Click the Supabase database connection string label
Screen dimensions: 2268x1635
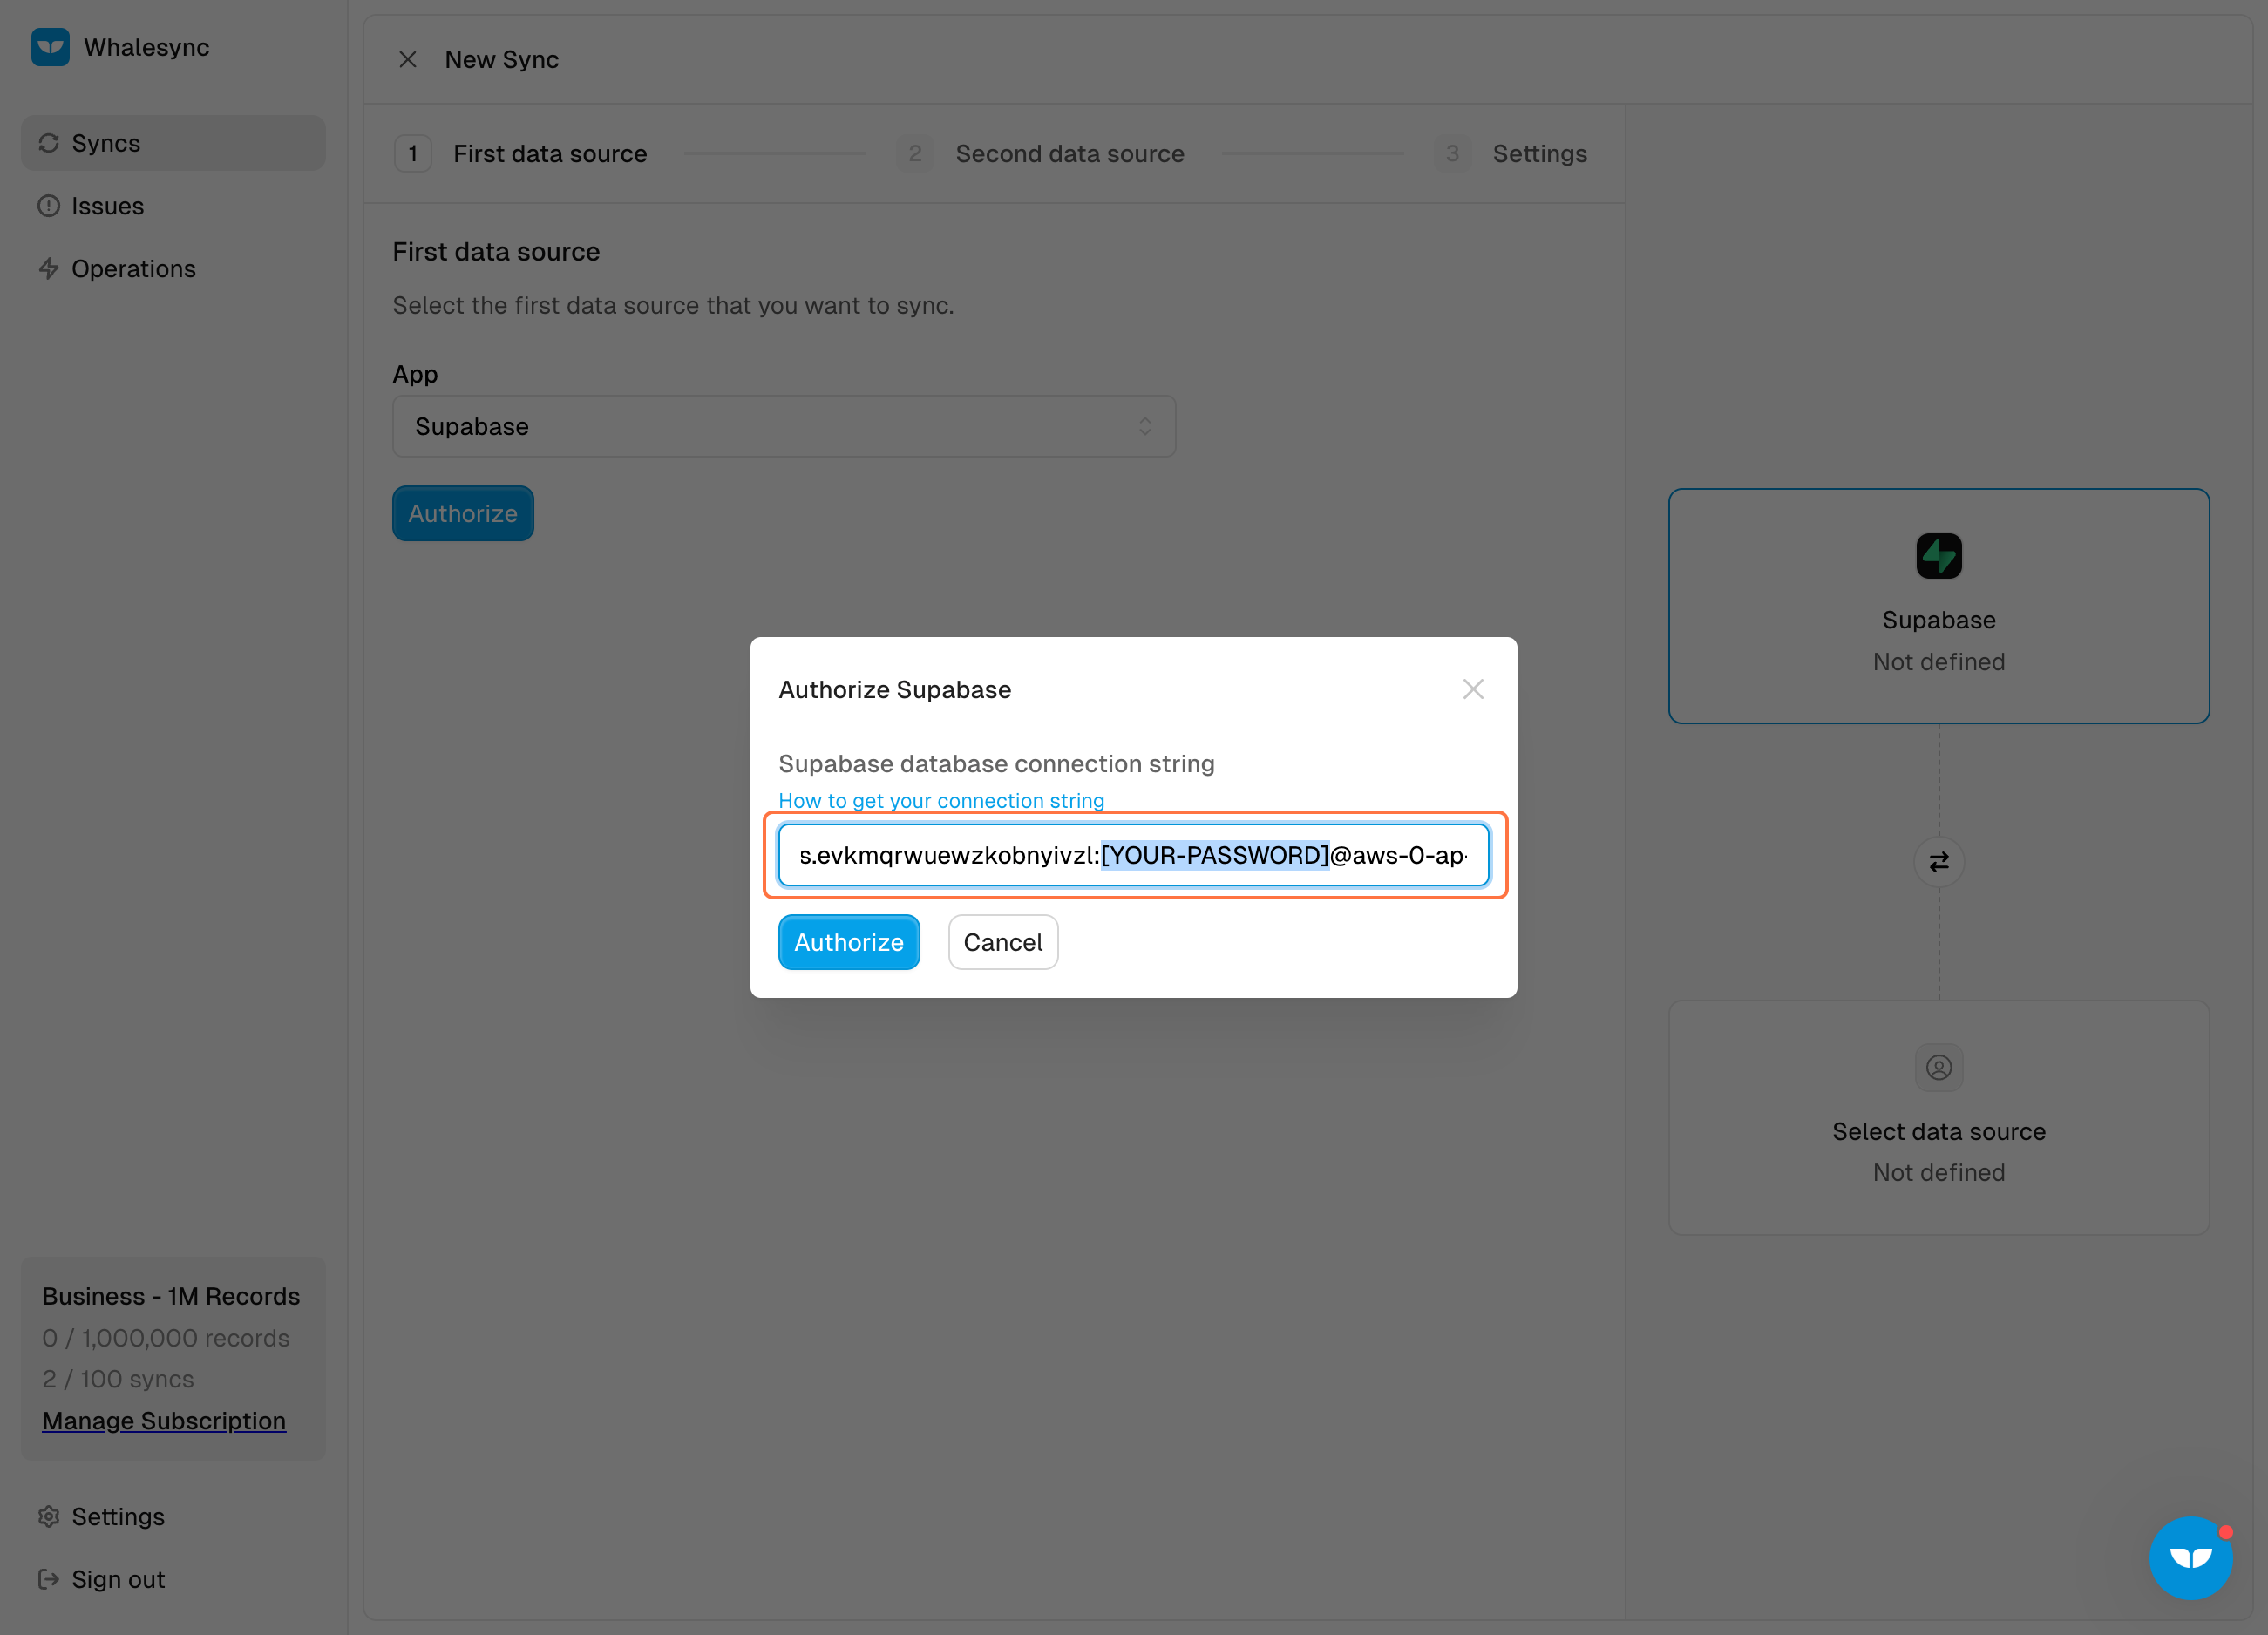pyautogui.click(x=997, y=764)
